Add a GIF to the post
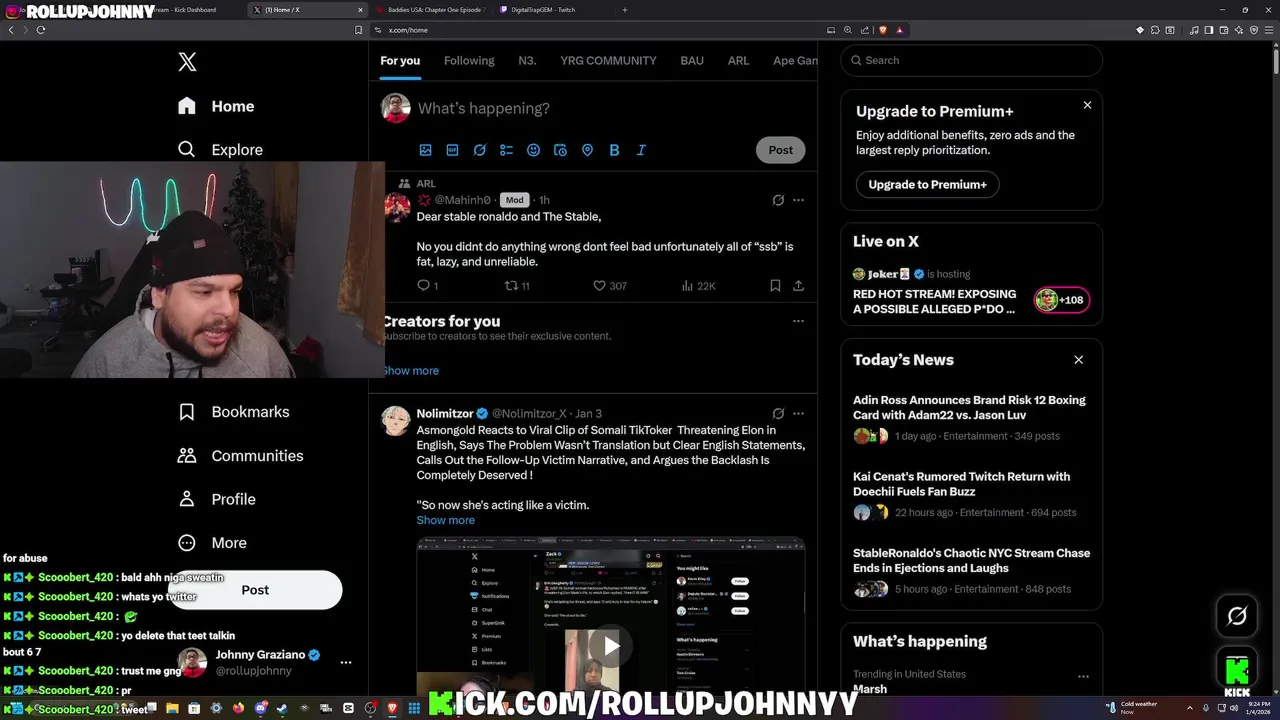This screenshot has width=1280, height=720. pos(452,150)
